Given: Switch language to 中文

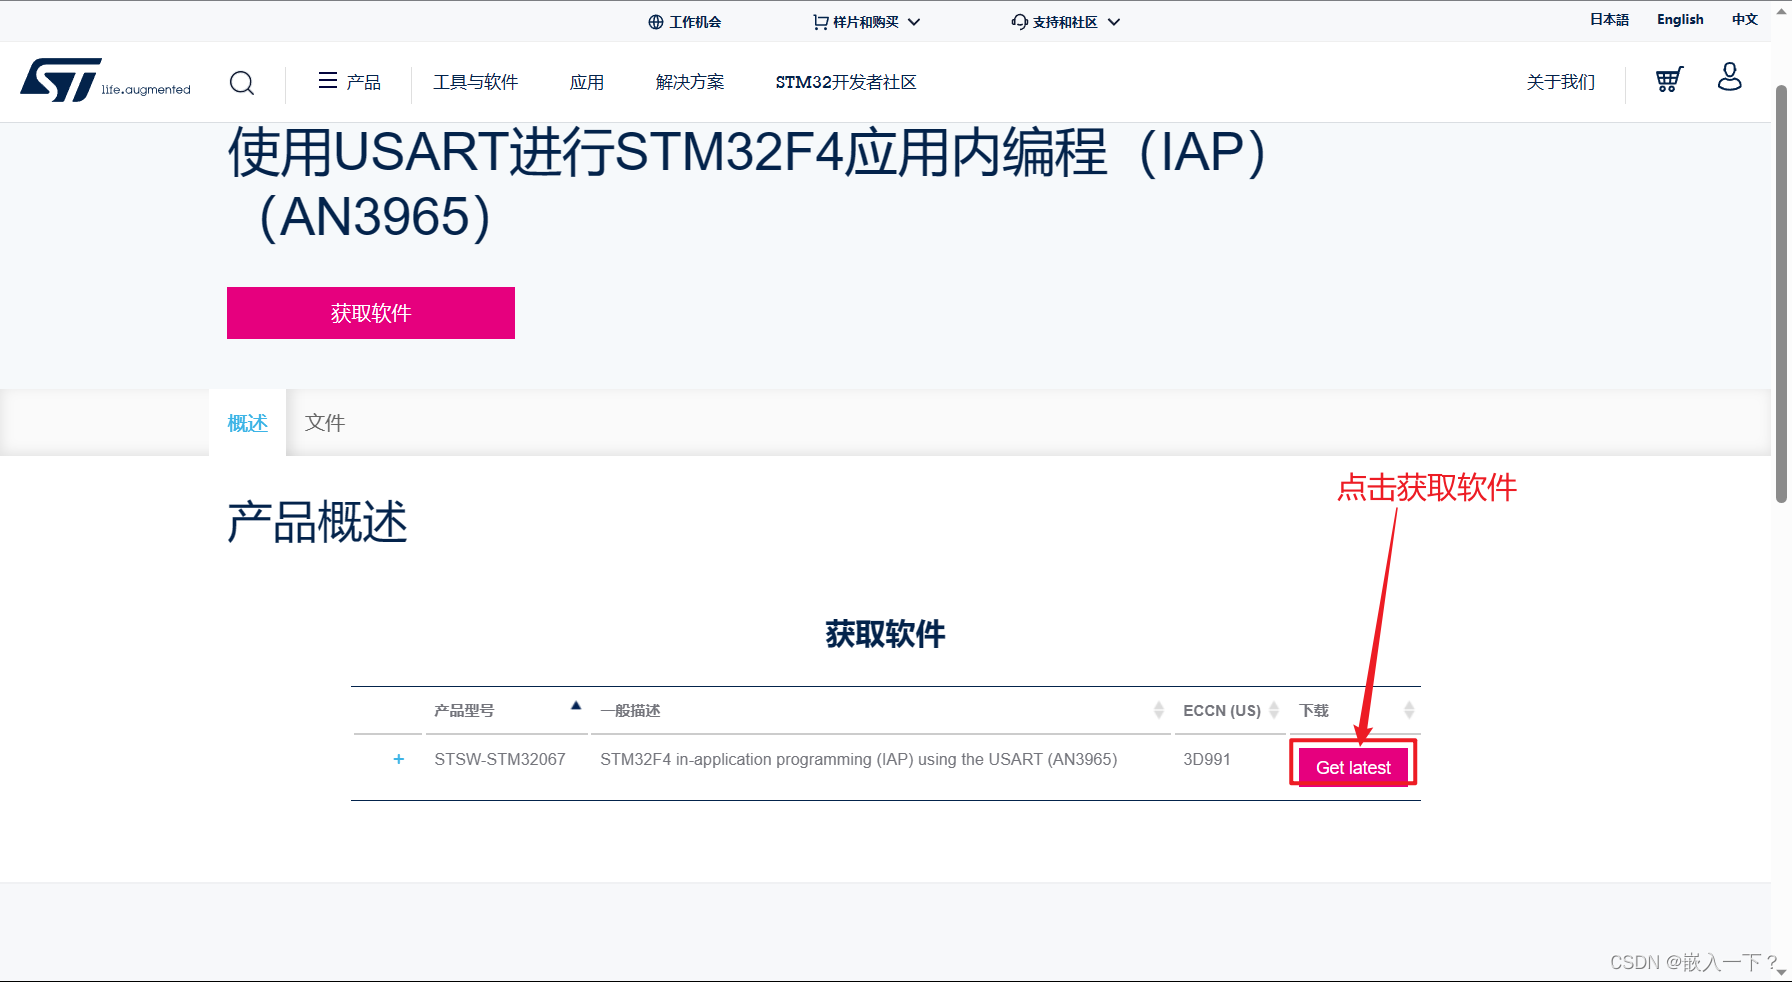Looking at the screenshot, I should (1745, 19).
